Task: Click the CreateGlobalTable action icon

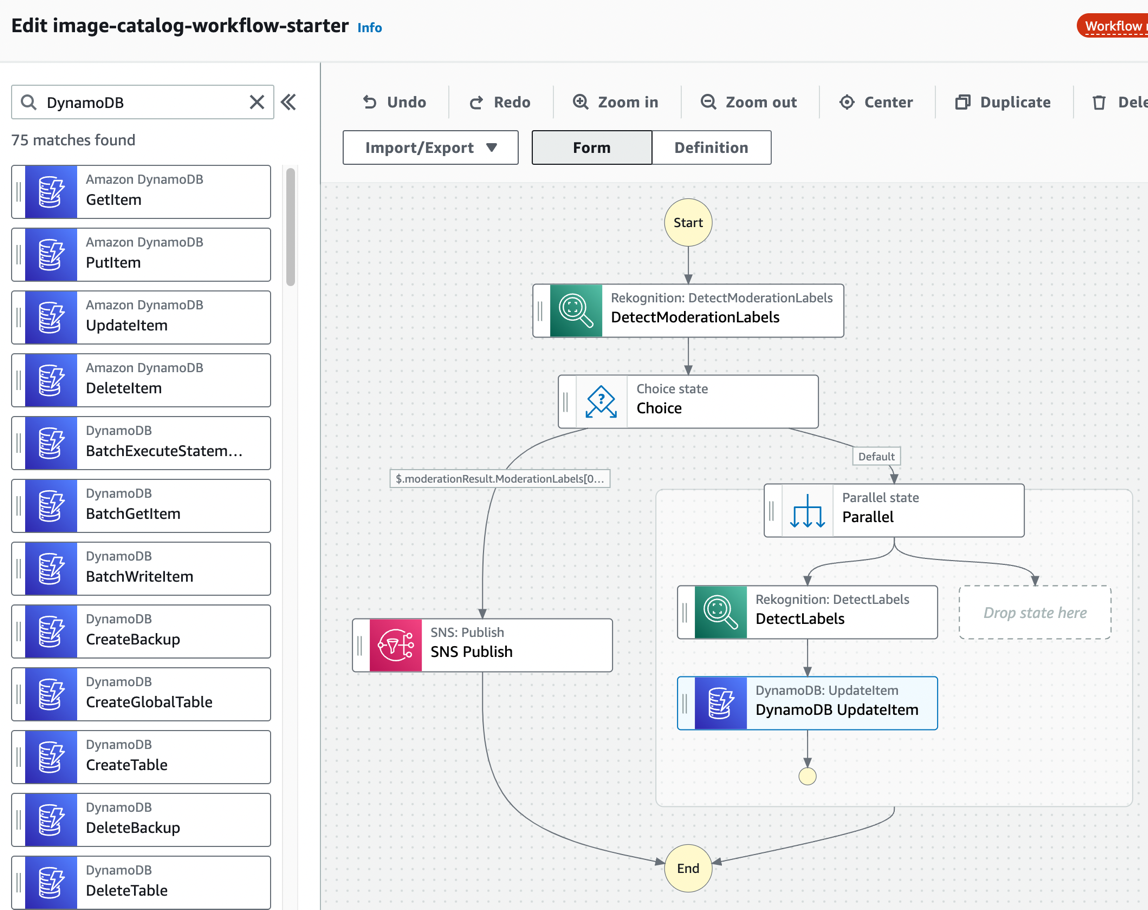Action: point(51,695)
